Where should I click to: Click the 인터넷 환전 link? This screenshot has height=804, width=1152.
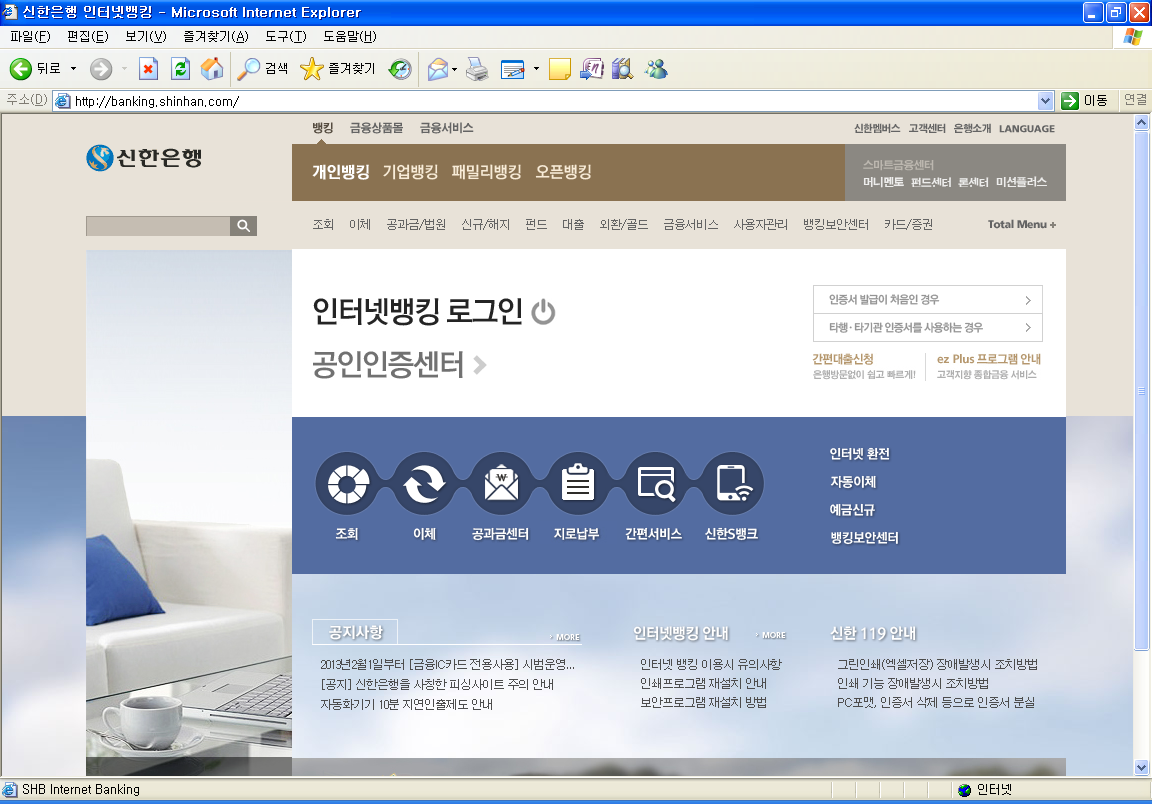[860, 453]
